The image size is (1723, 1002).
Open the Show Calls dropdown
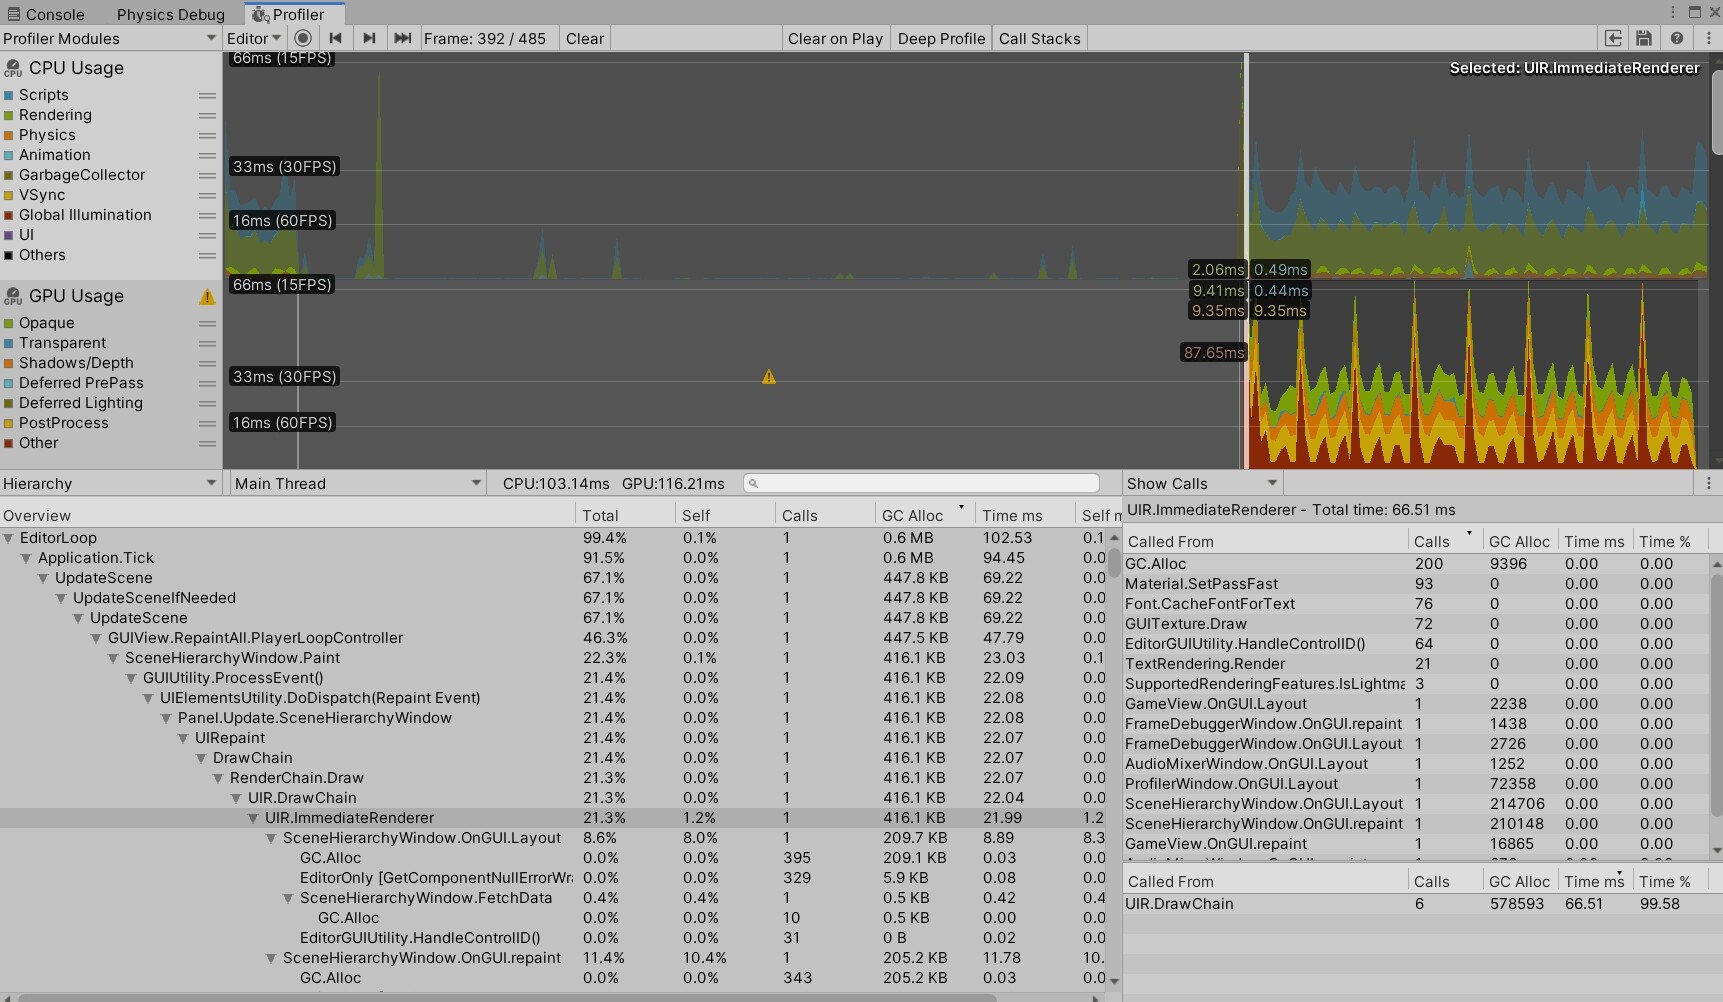[1202, 483]
